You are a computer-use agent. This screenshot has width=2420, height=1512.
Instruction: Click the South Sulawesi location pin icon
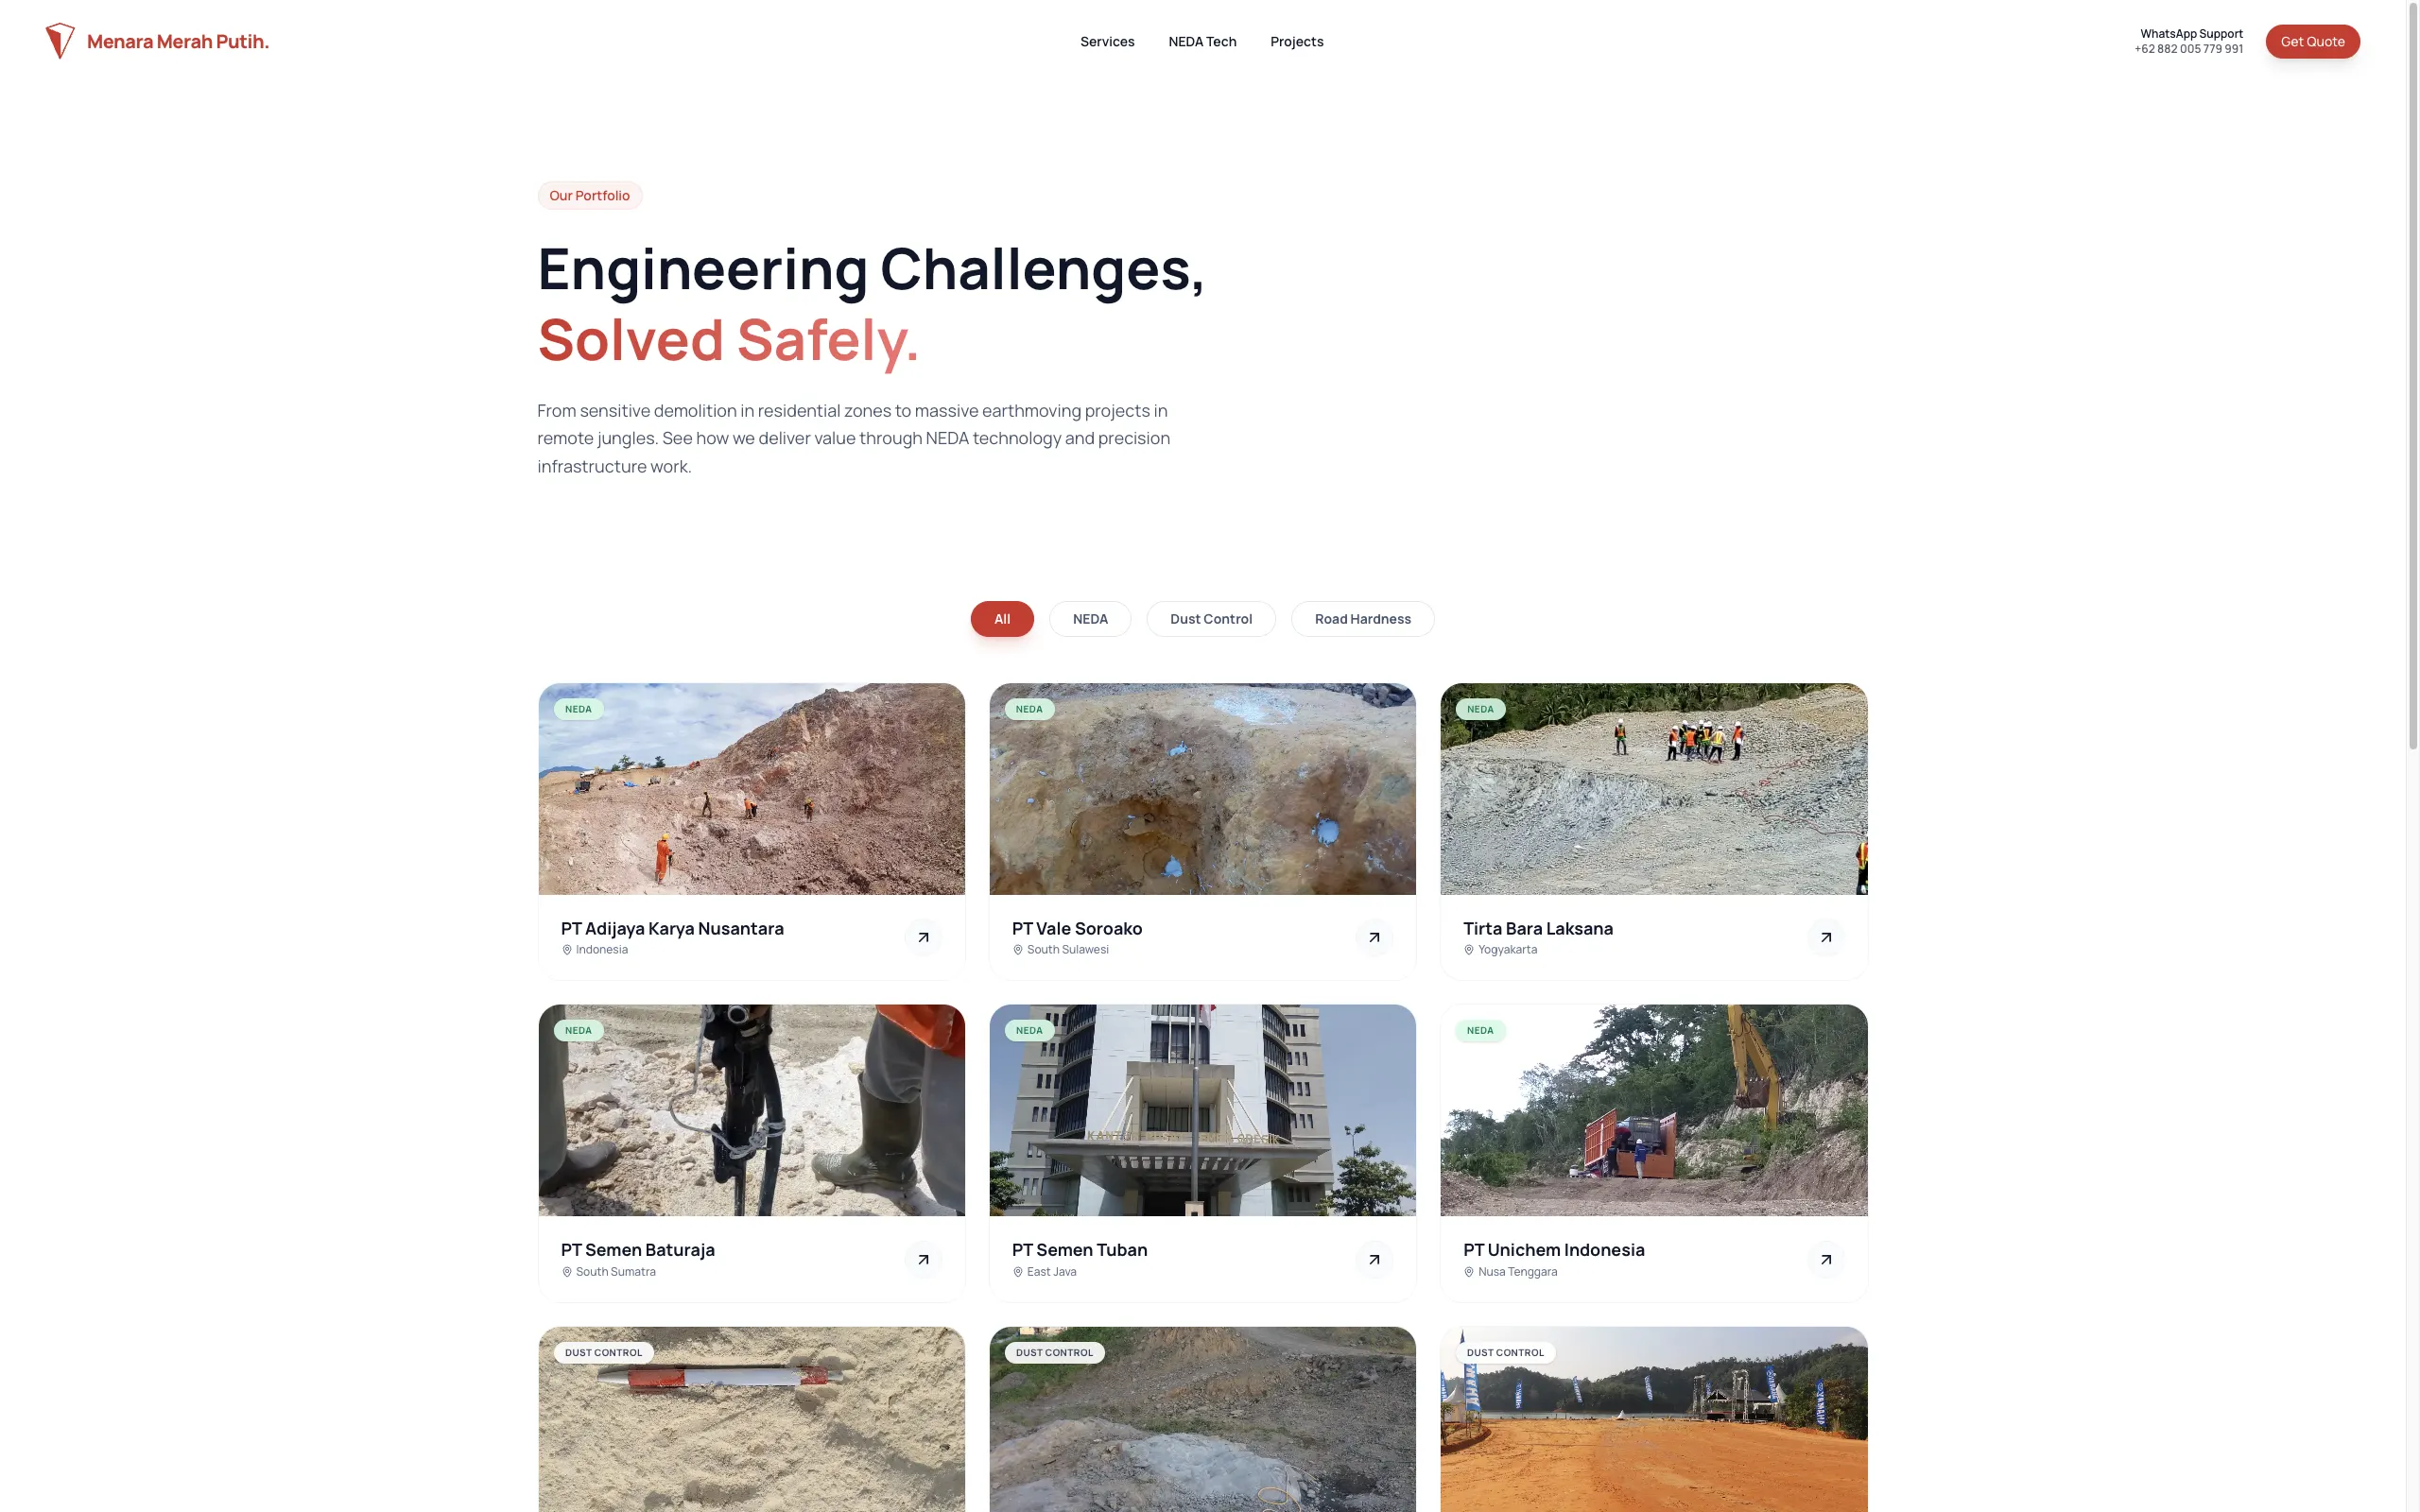point(1018,950)
